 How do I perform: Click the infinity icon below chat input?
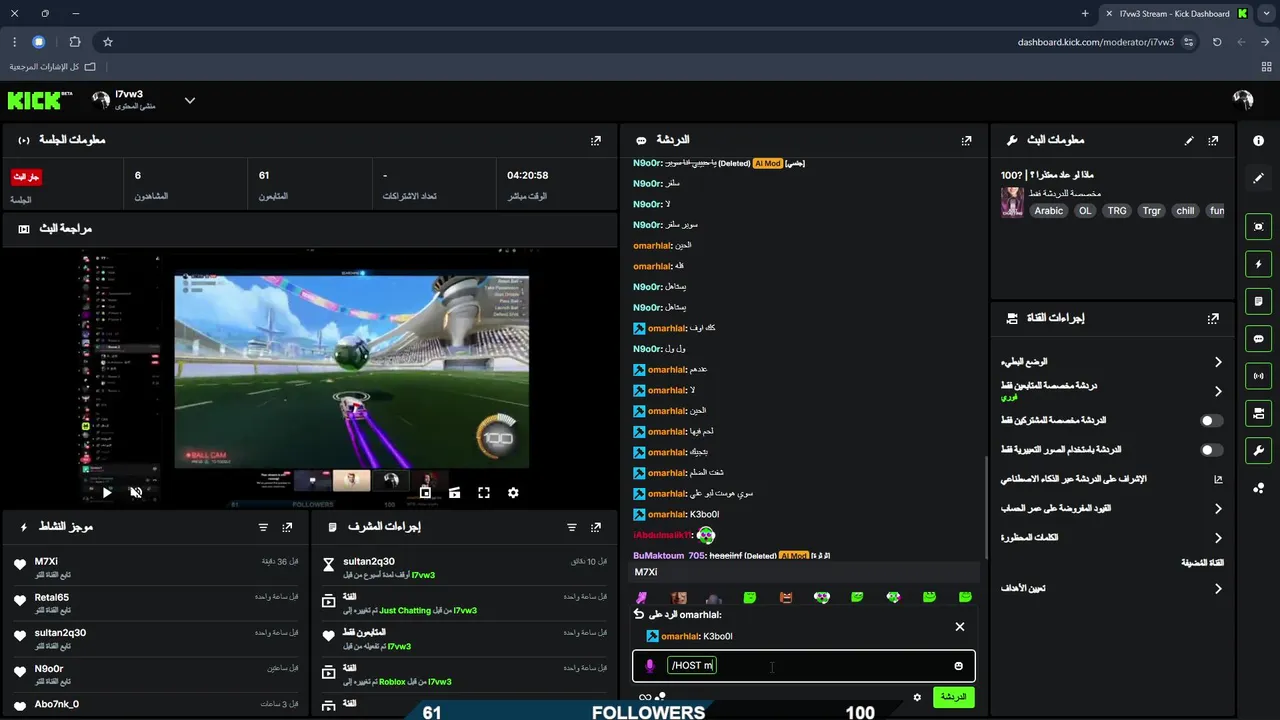click(645, 698)
